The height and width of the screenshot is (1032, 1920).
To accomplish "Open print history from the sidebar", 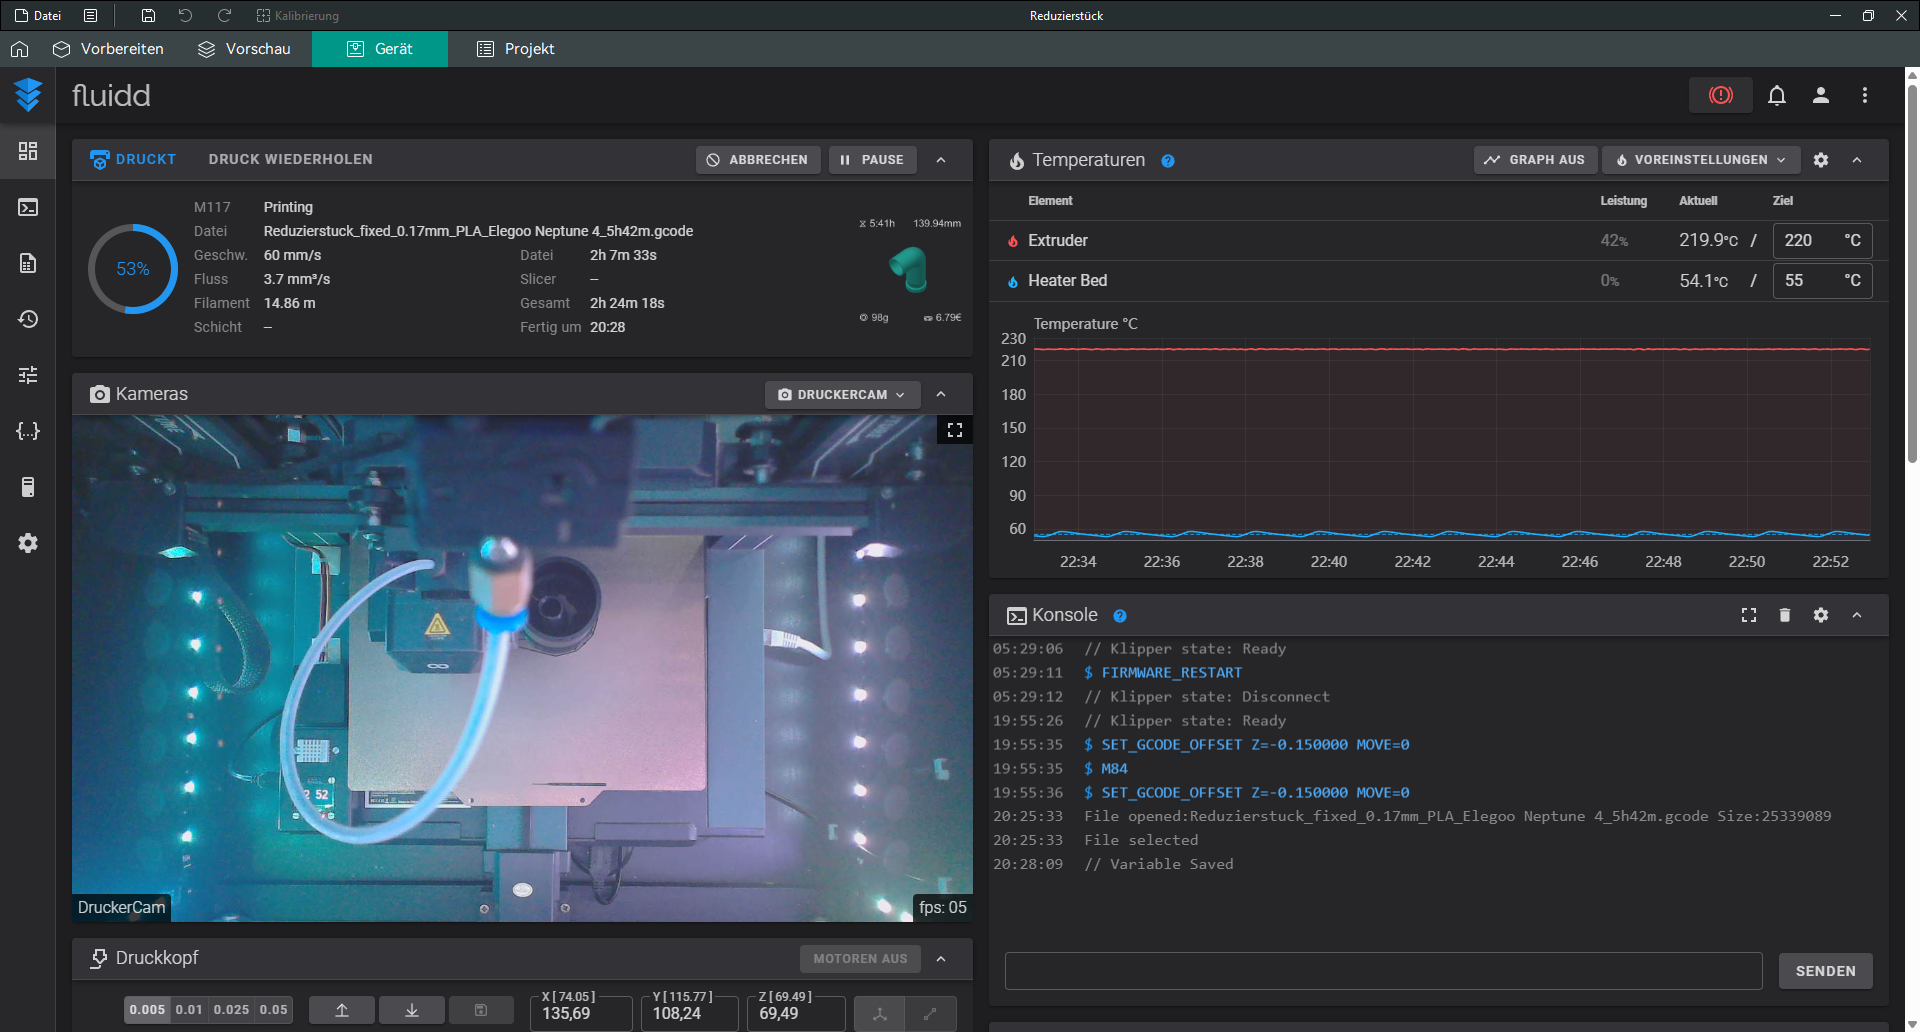I will (x=28, y=319).
